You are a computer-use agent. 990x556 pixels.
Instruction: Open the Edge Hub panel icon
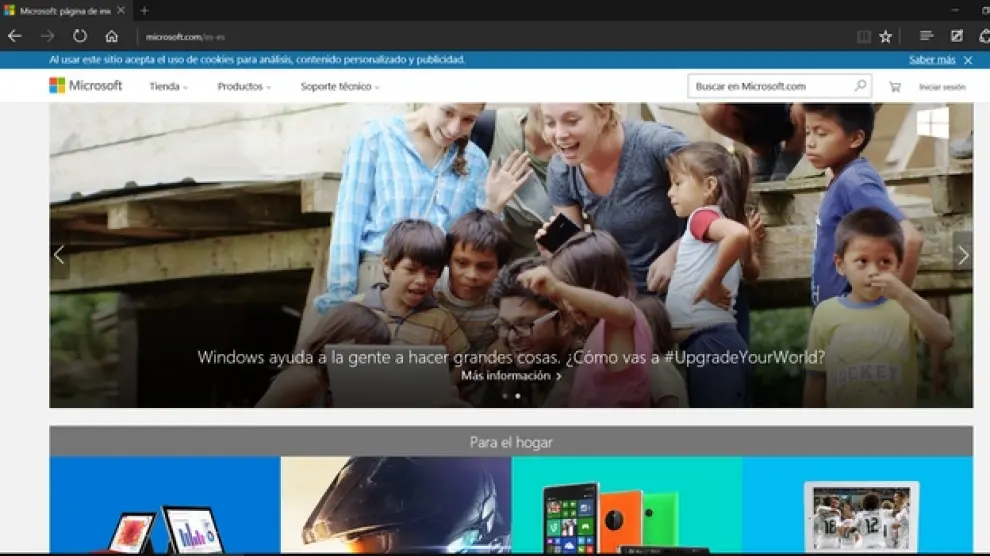[x=926, y=36]
